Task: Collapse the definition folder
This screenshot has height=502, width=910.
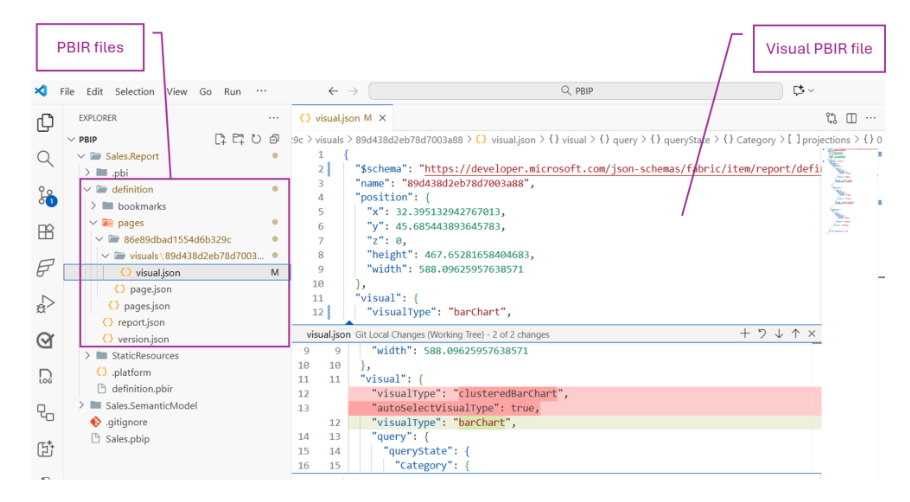Action: [x=88, y=189]
